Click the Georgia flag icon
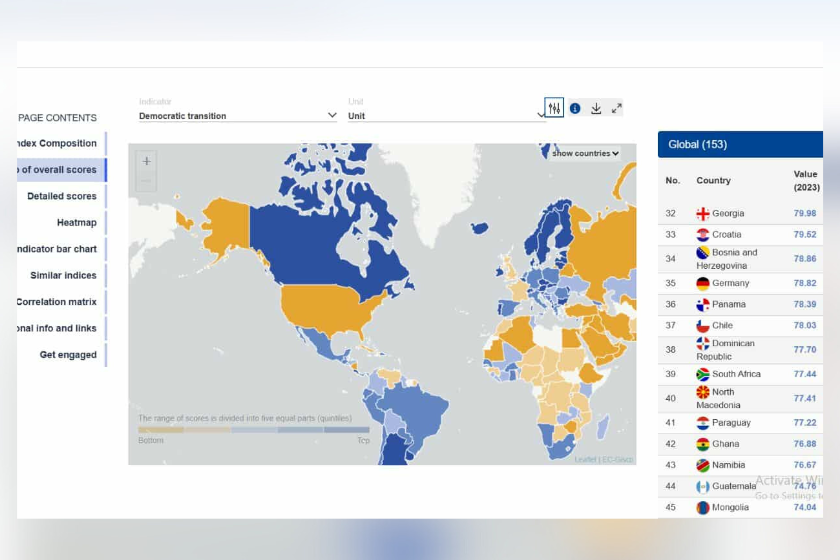 coord(703,213)
